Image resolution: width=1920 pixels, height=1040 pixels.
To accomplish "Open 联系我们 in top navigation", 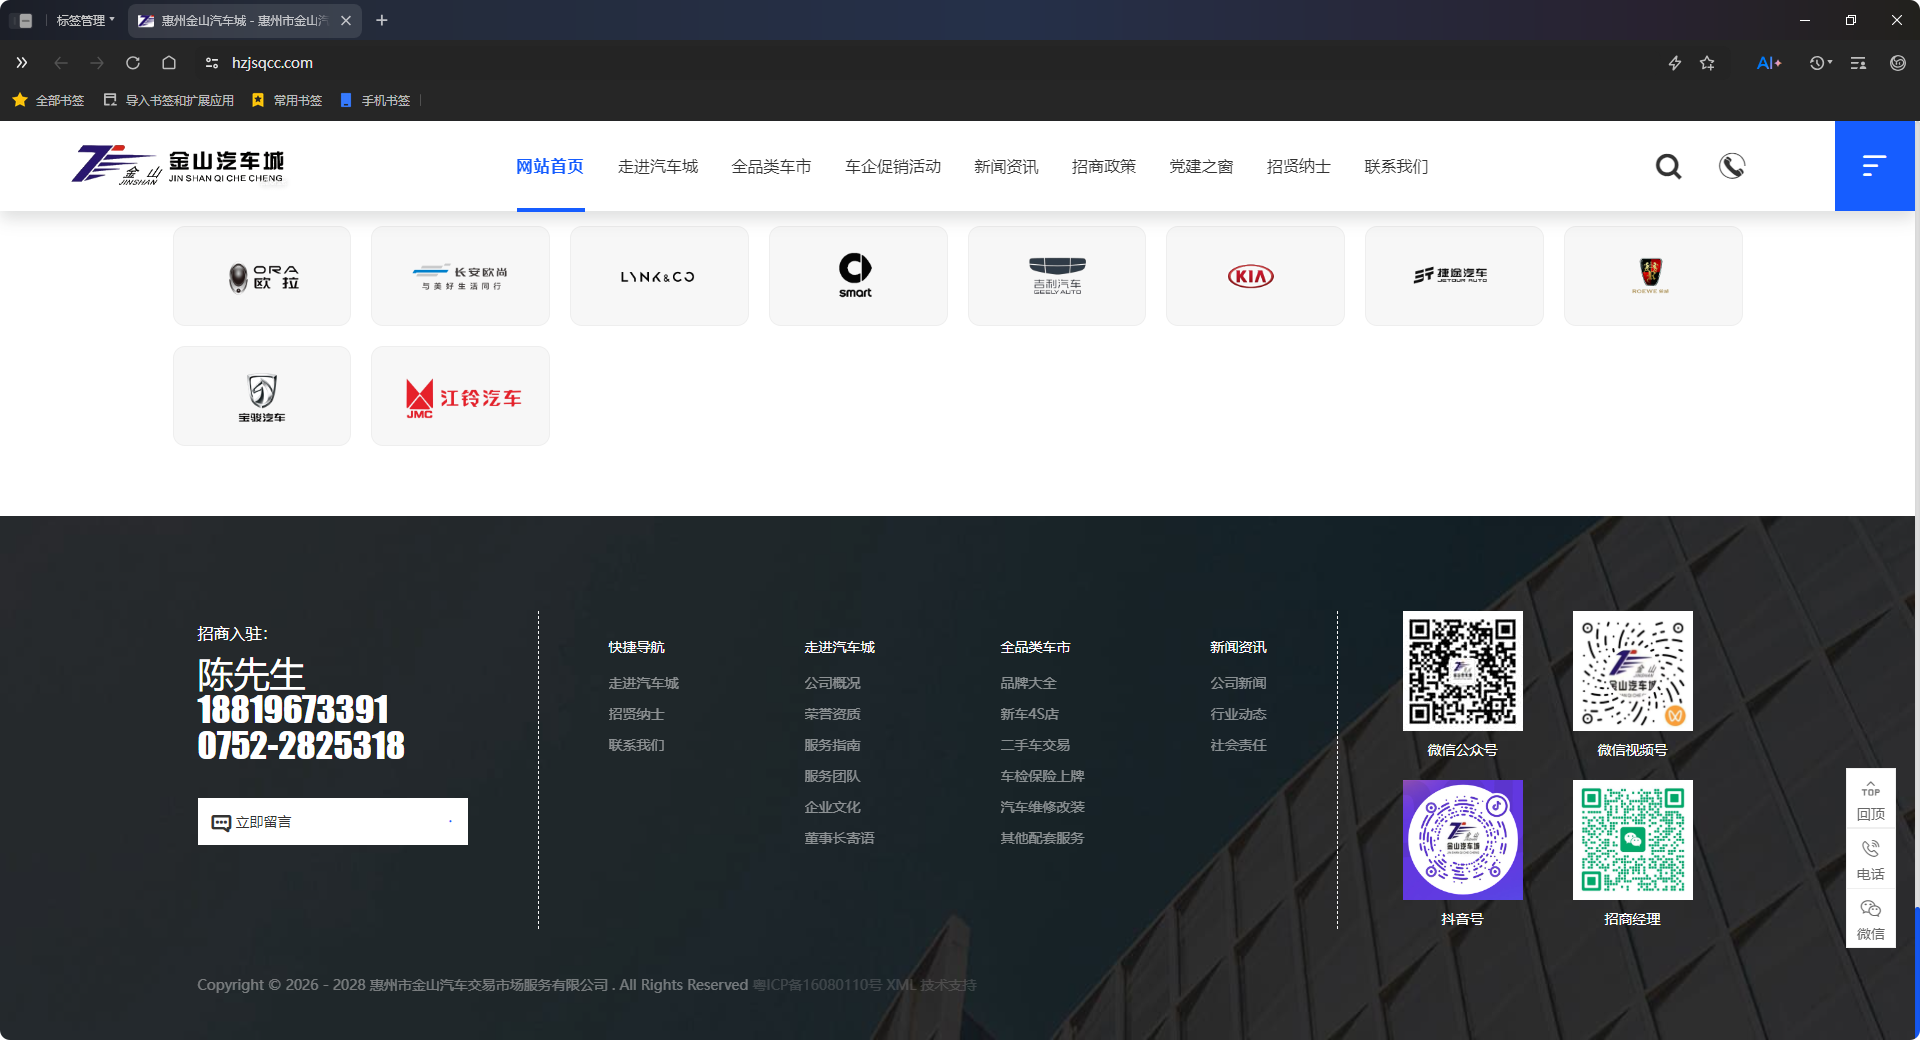I will coord(1396,167).
